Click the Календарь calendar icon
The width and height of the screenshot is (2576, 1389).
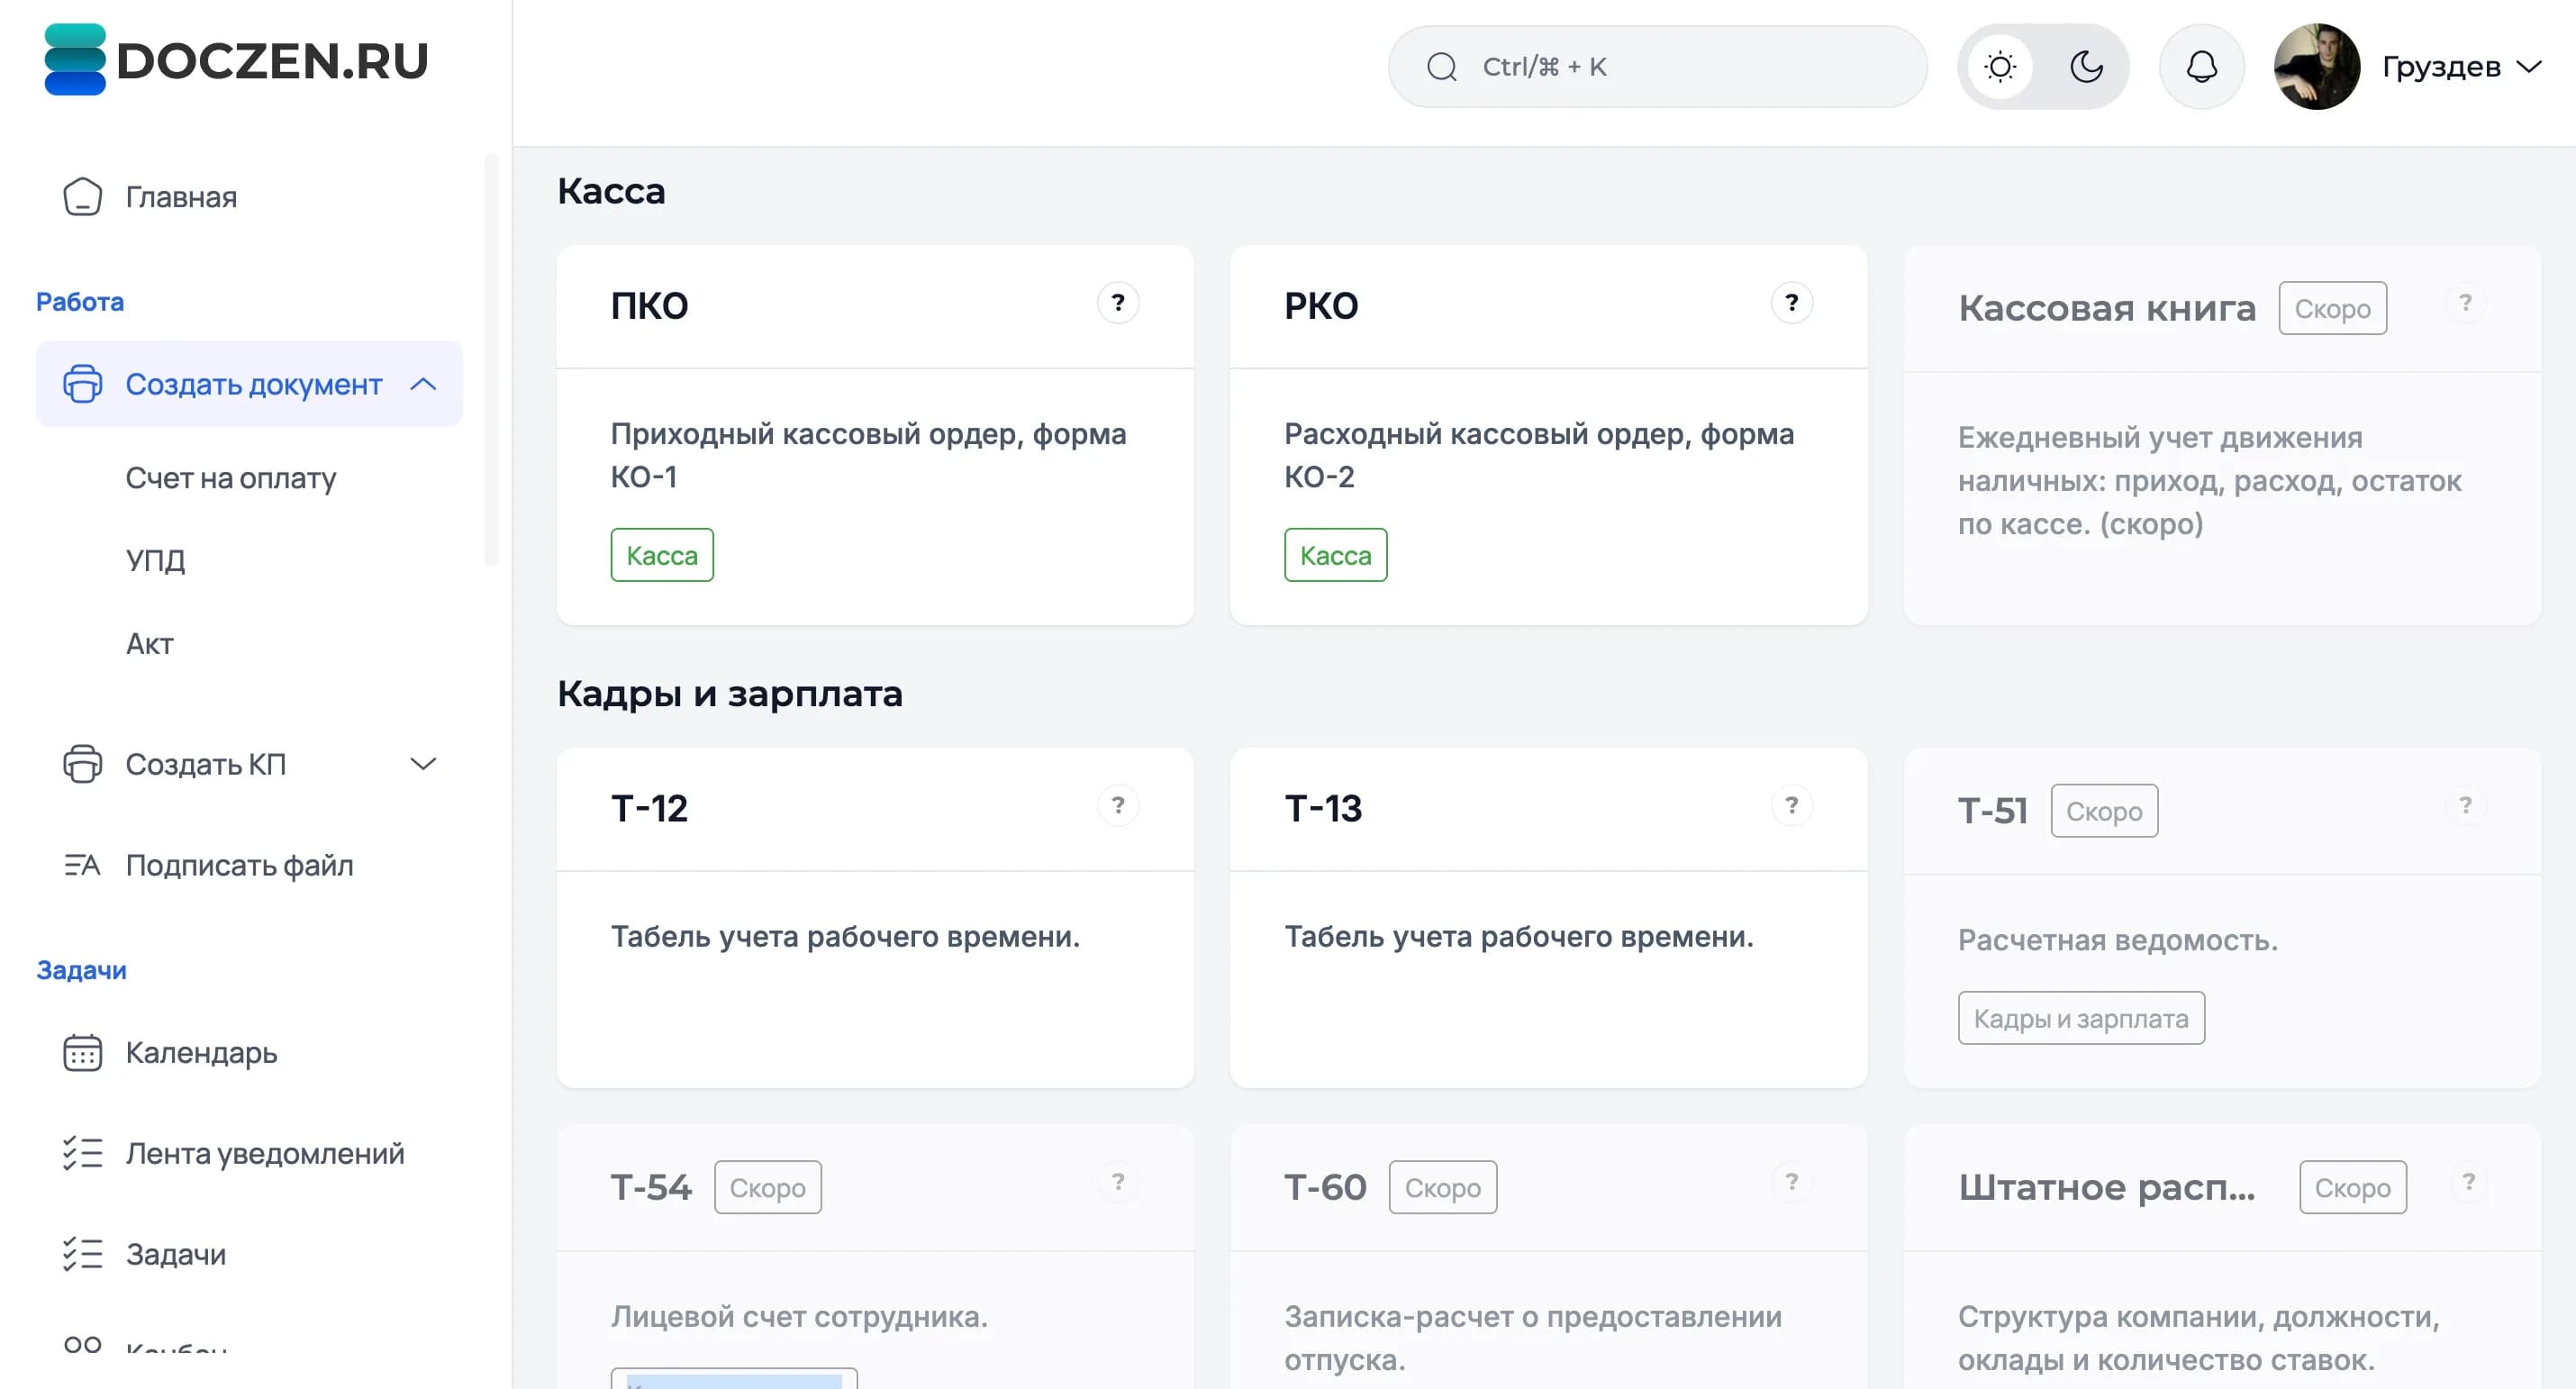(x=82, y=1053)
